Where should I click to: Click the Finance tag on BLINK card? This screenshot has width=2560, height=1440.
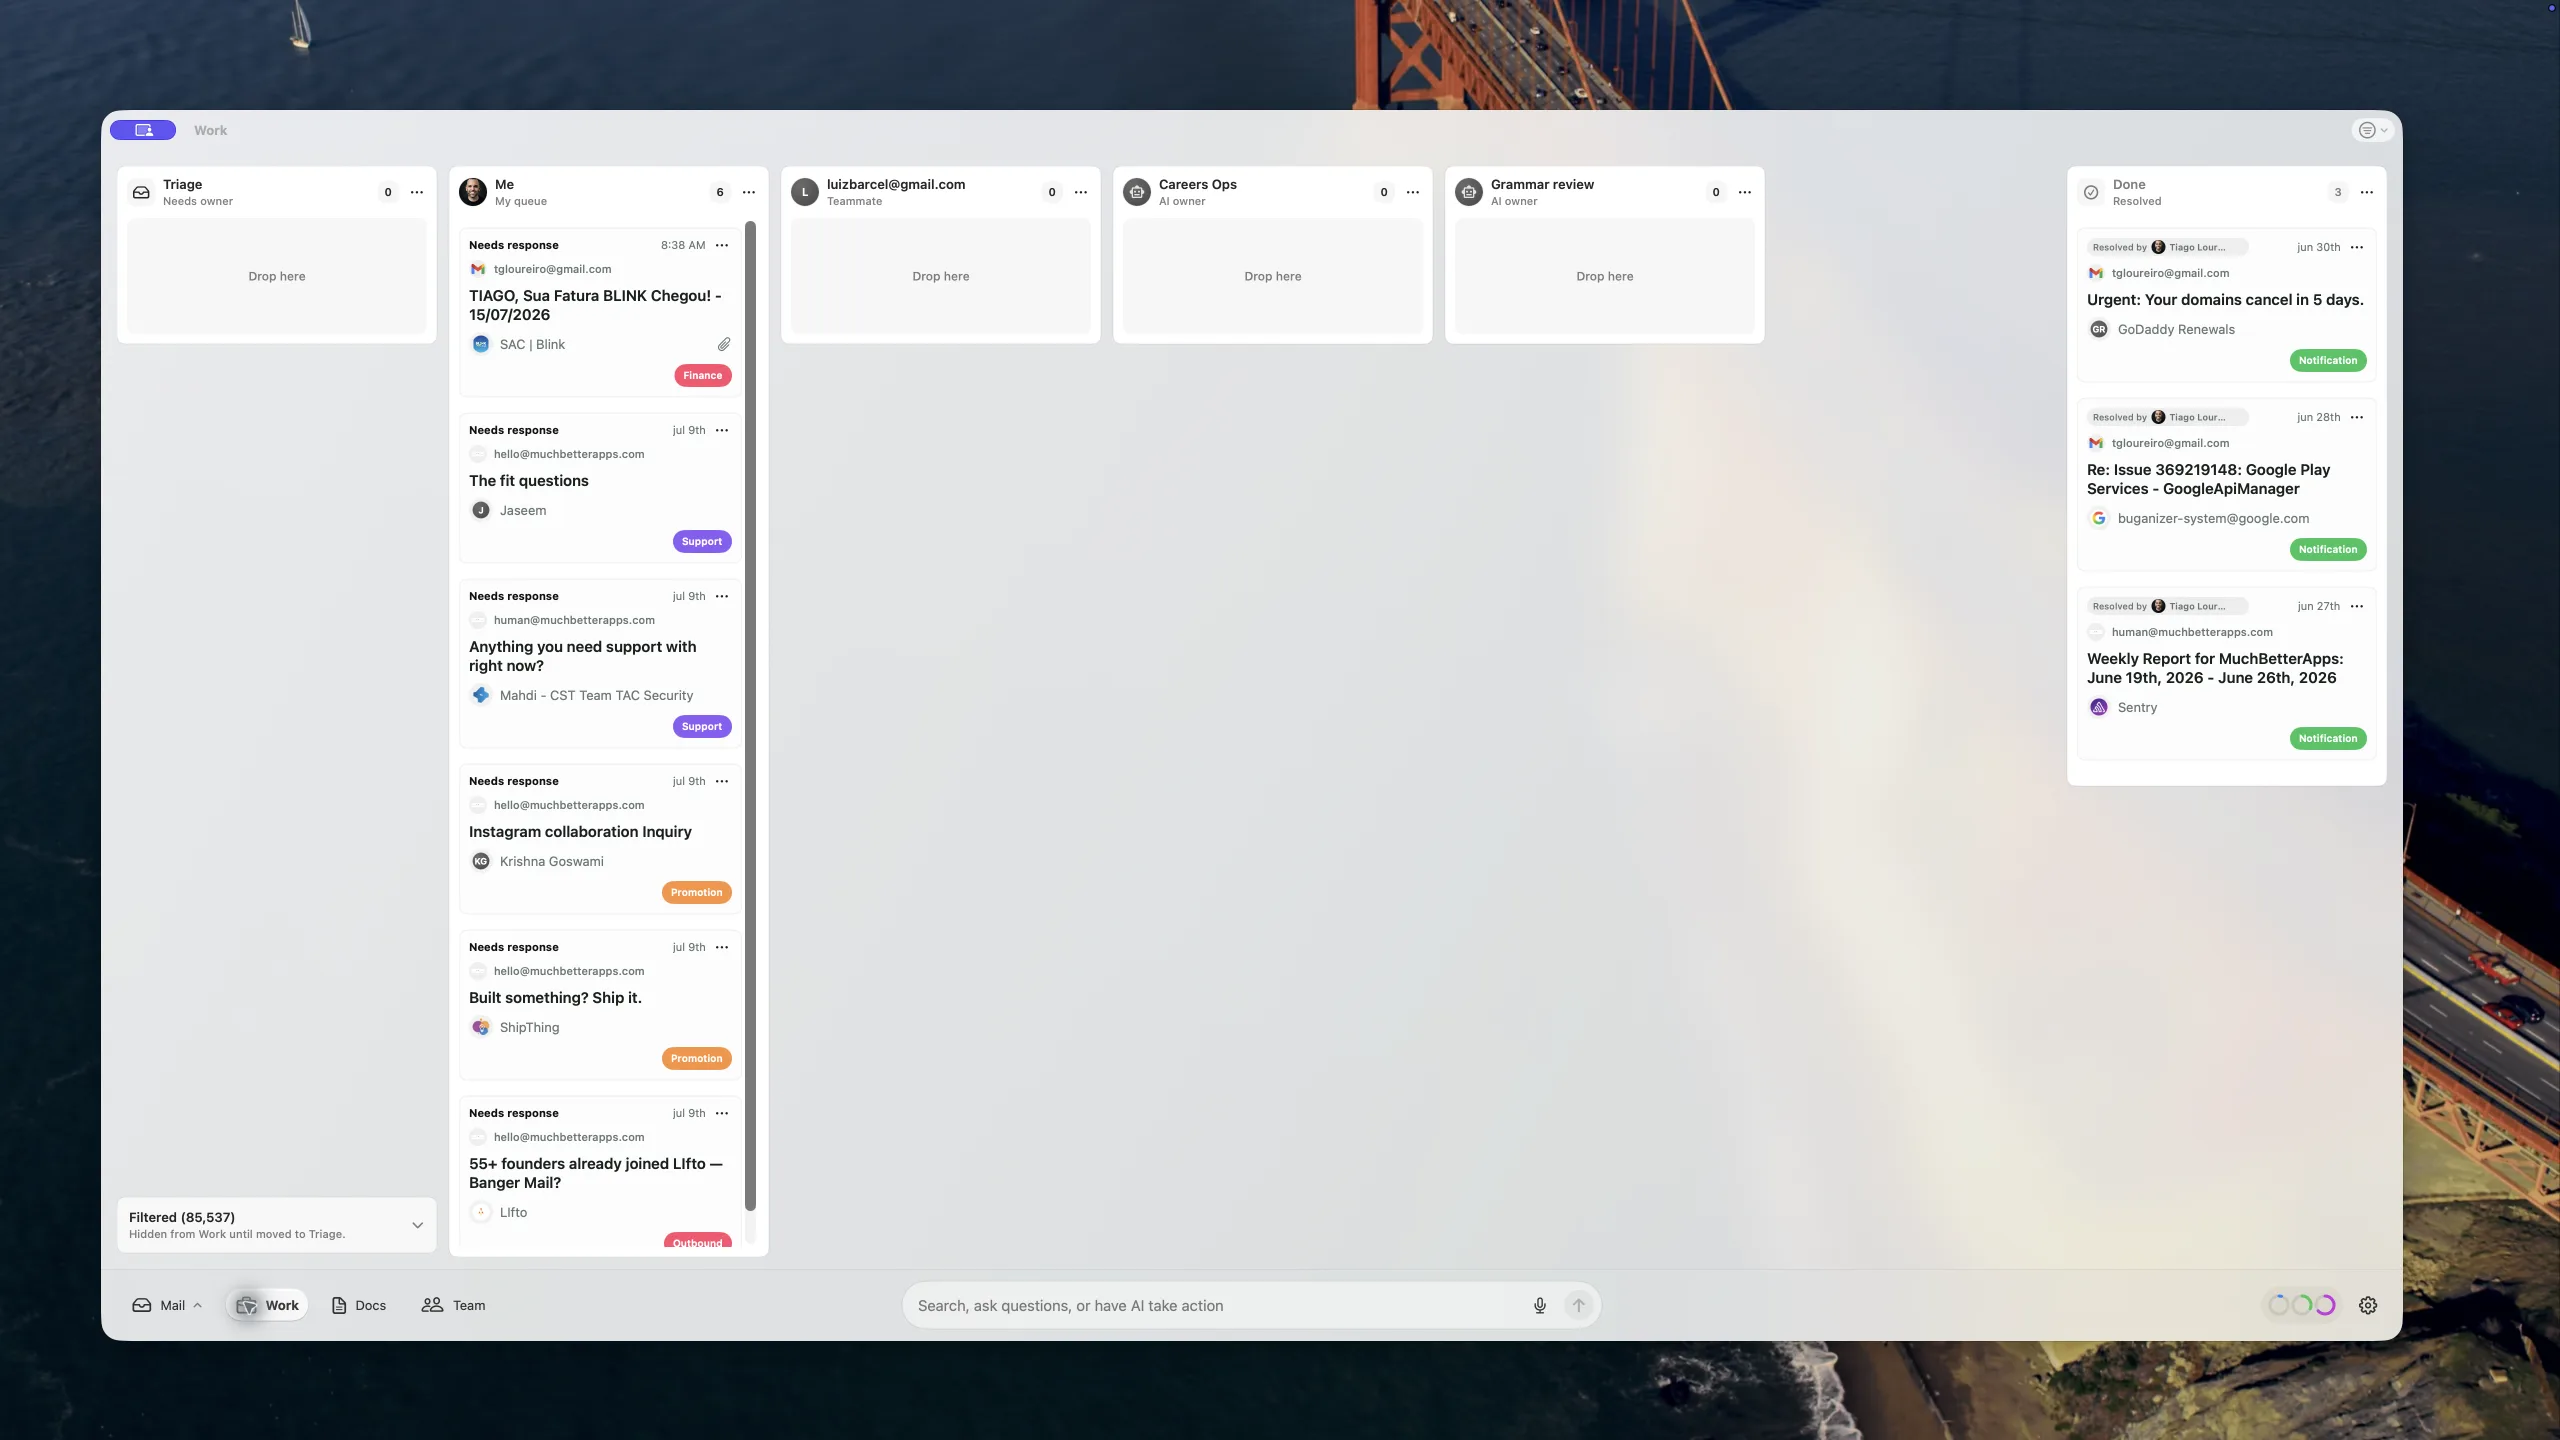tap(703, 376)
